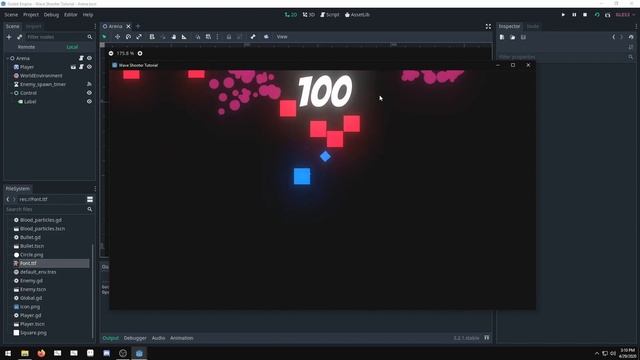
Task: Open snapping options three-dot menu
Action: pyautogui.click(x=218, y=37)
